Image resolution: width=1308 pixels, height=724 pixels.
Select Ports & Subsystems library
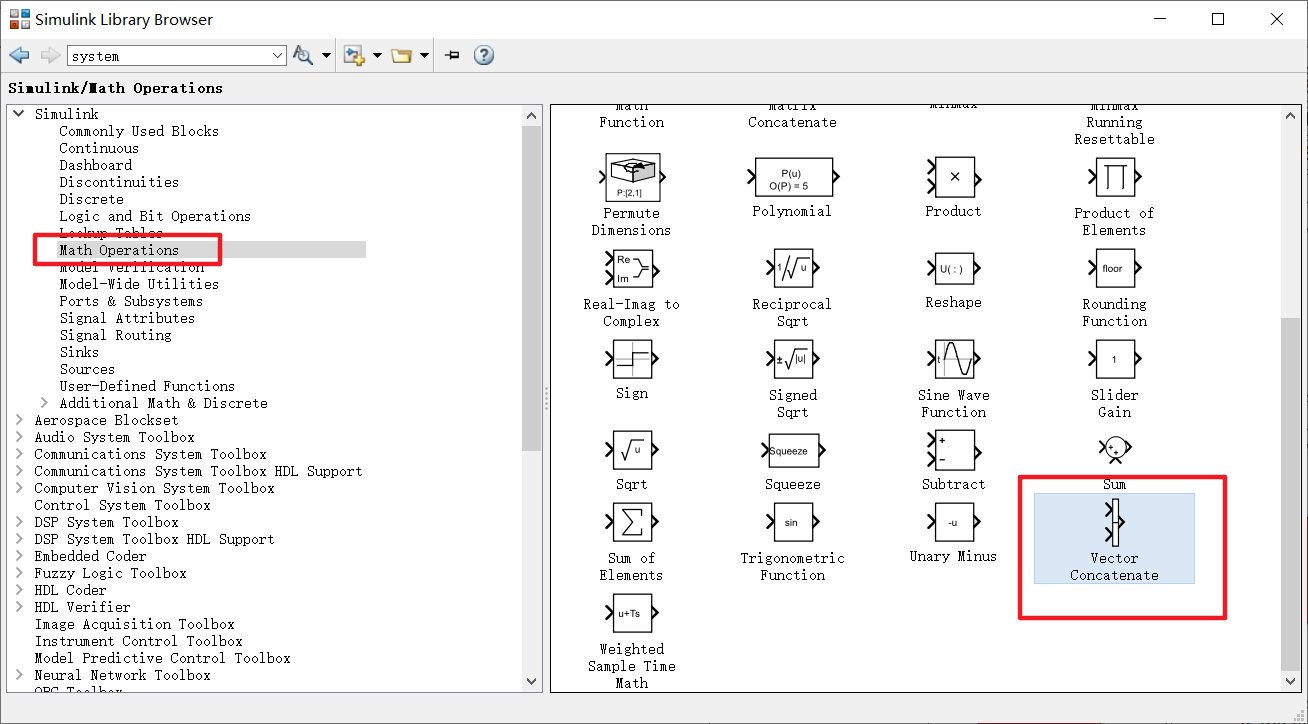(131, 301)
